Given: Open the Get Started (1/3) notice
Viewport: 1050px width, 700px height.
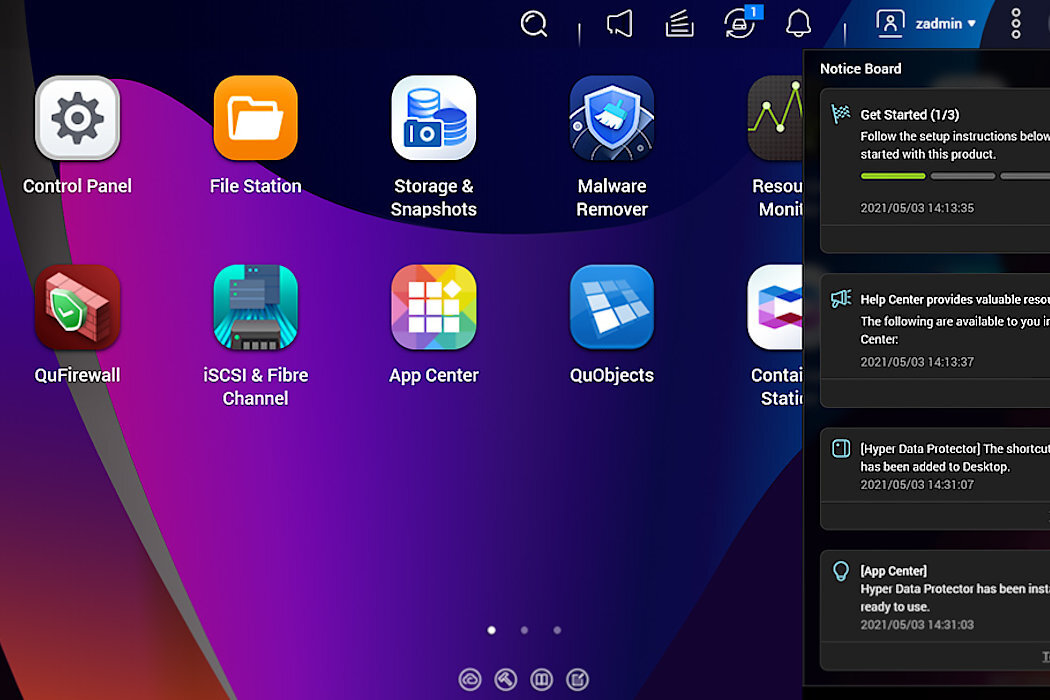Looking at the screenshot, I should (x=935, y=171).
